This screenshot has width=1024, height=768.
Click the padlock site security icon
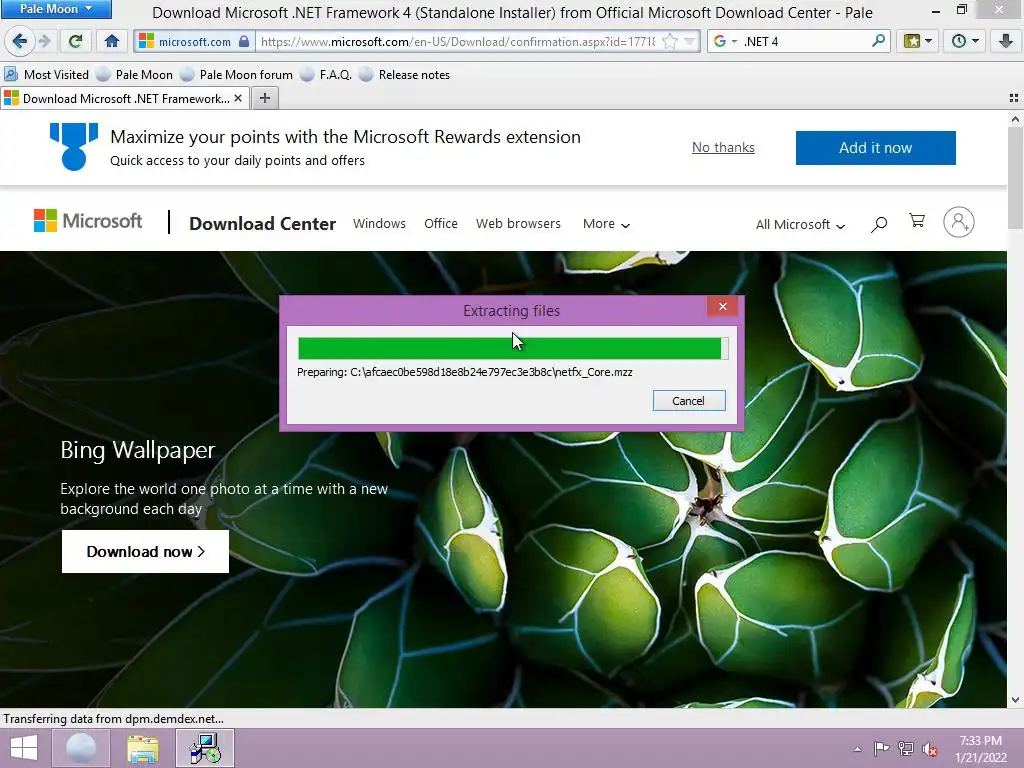[x=244, y=41]
